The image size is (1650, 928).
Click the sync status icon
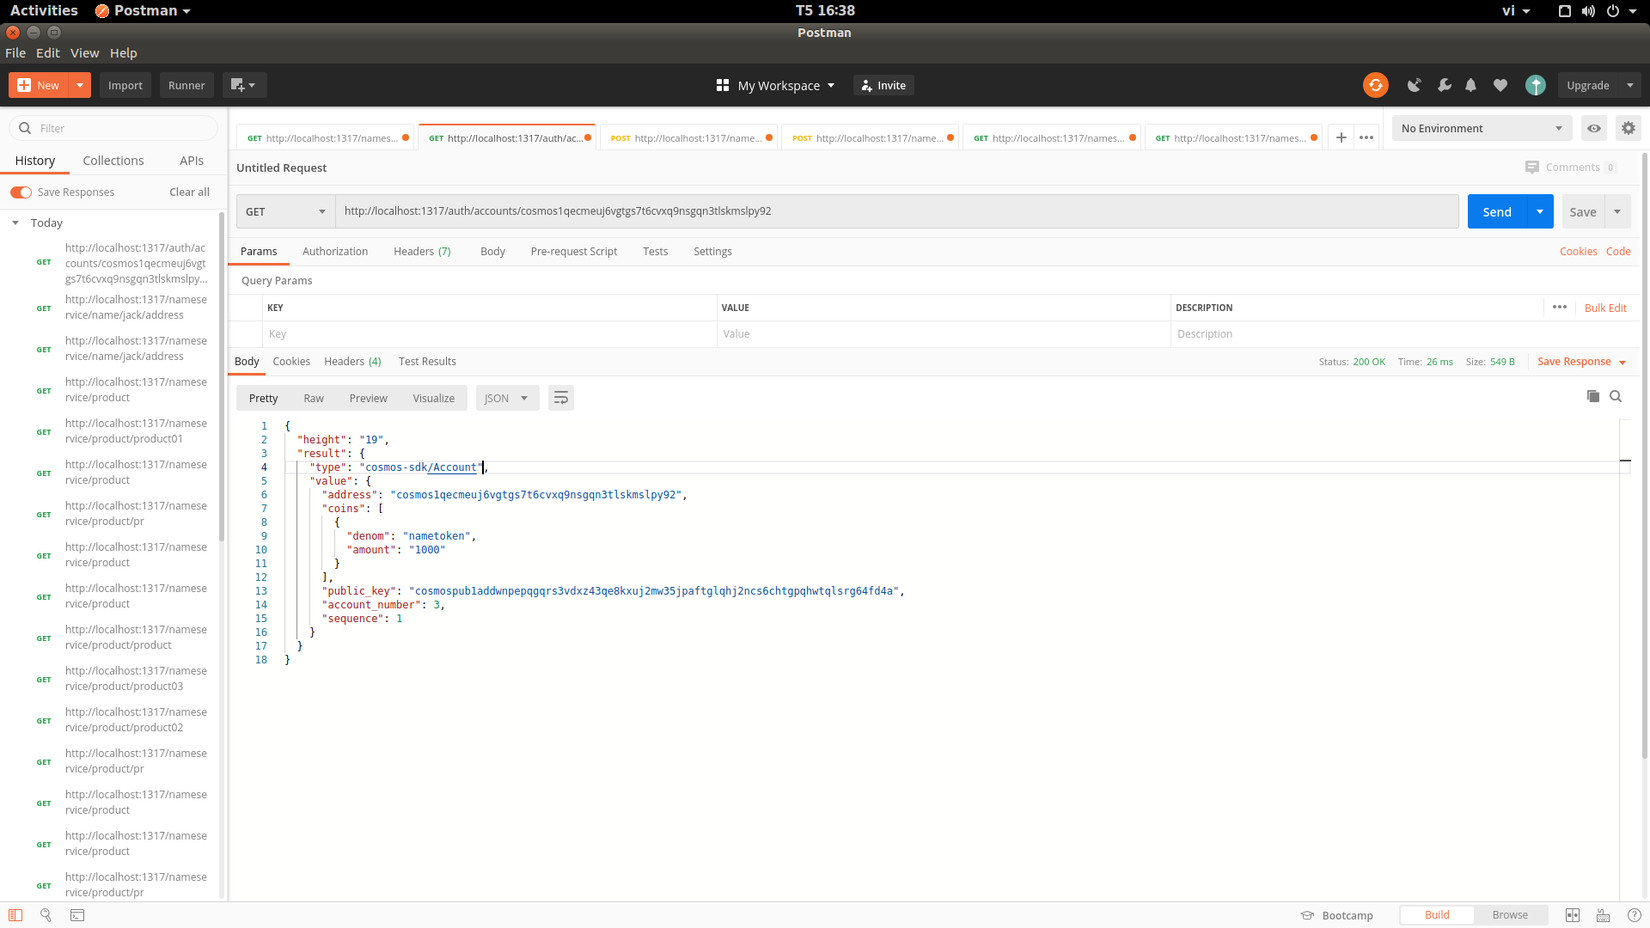[x=1375, y=85]
